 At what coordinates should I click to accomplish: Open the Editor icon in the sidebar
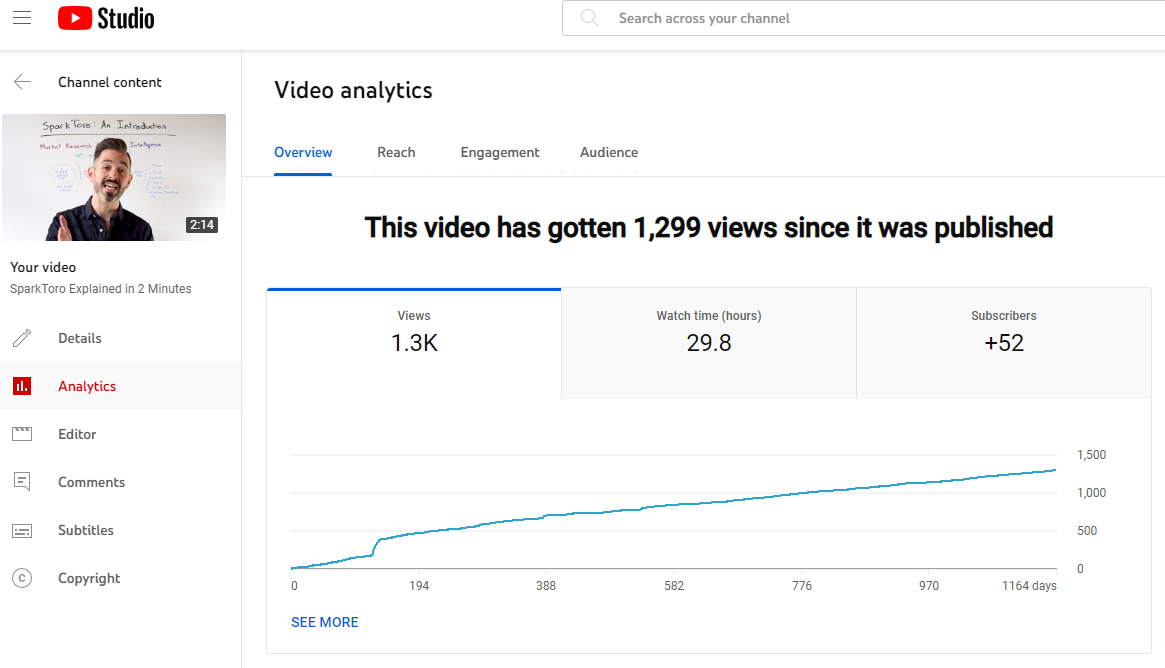tap(22, 434)
